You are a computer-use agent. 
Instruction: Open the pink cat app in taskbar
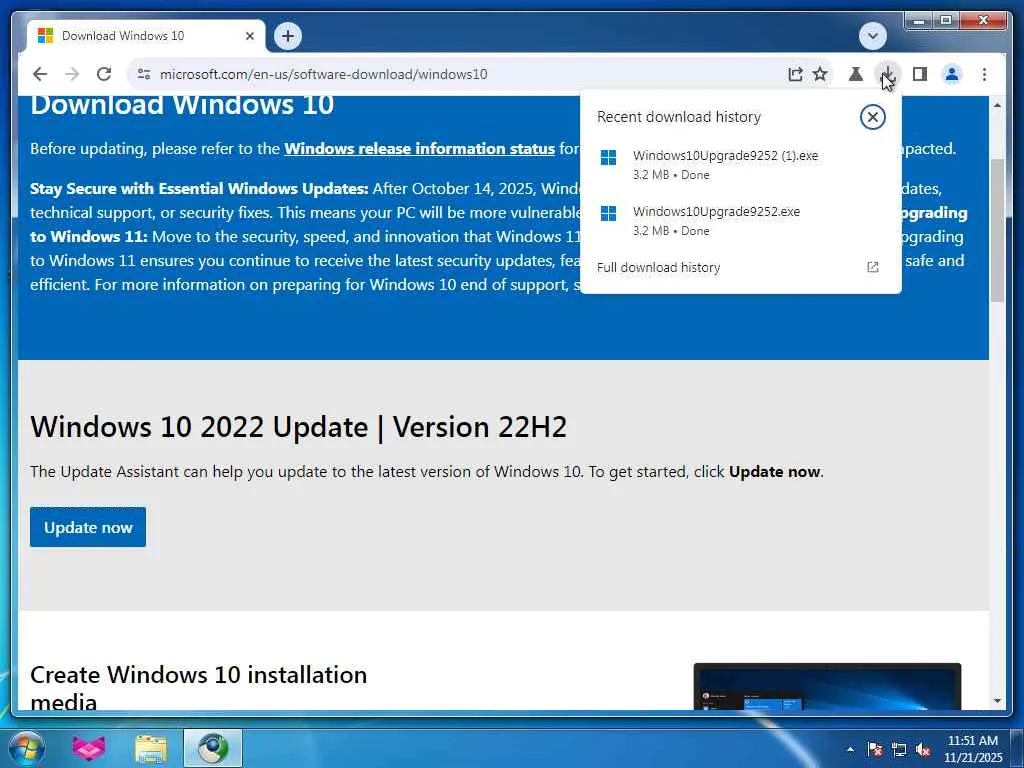[89, 748]
